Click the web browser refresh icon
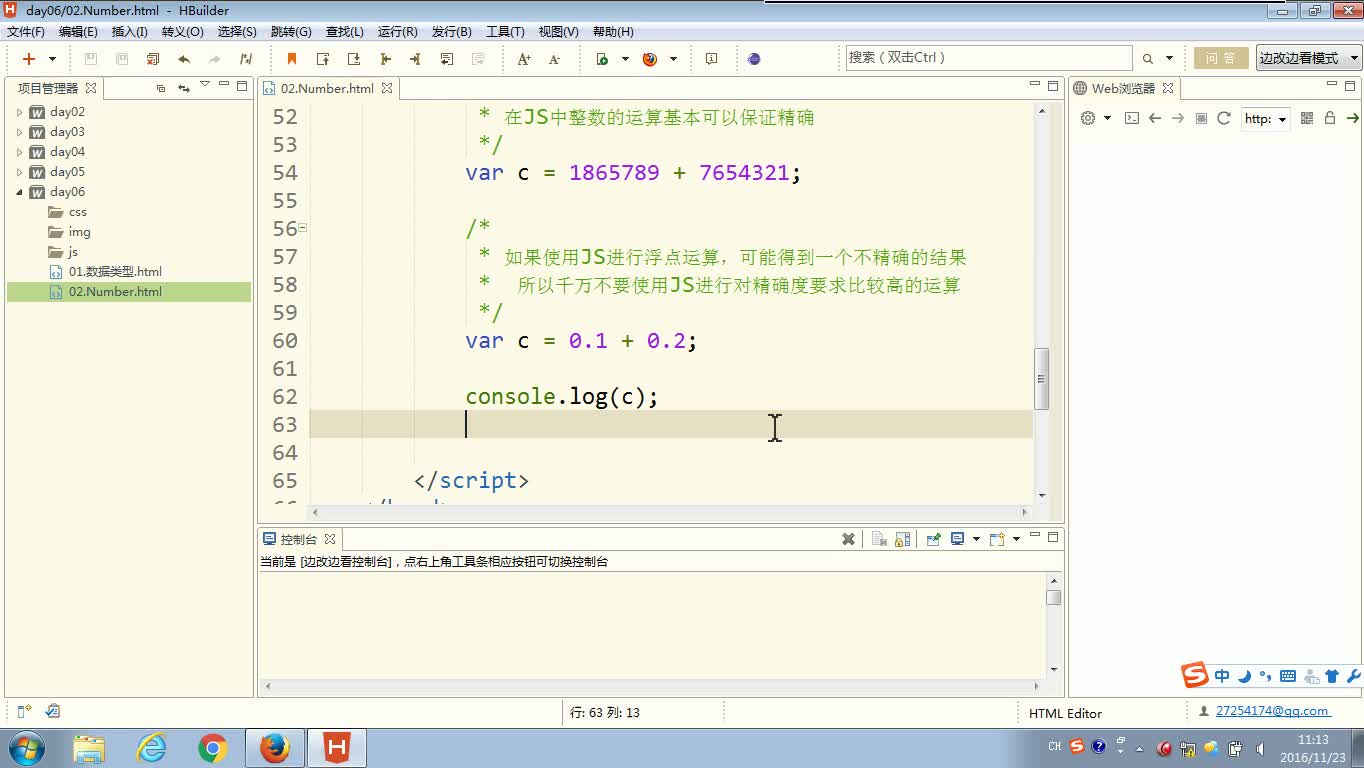This screenshot has height=768, width=1364. 1224,118
